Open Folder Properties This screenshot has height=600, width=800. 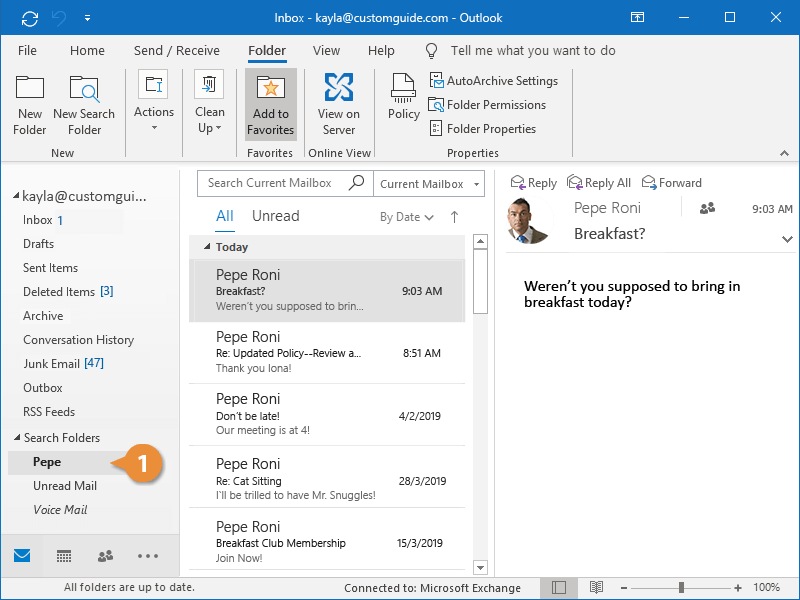tap(483, 129)
